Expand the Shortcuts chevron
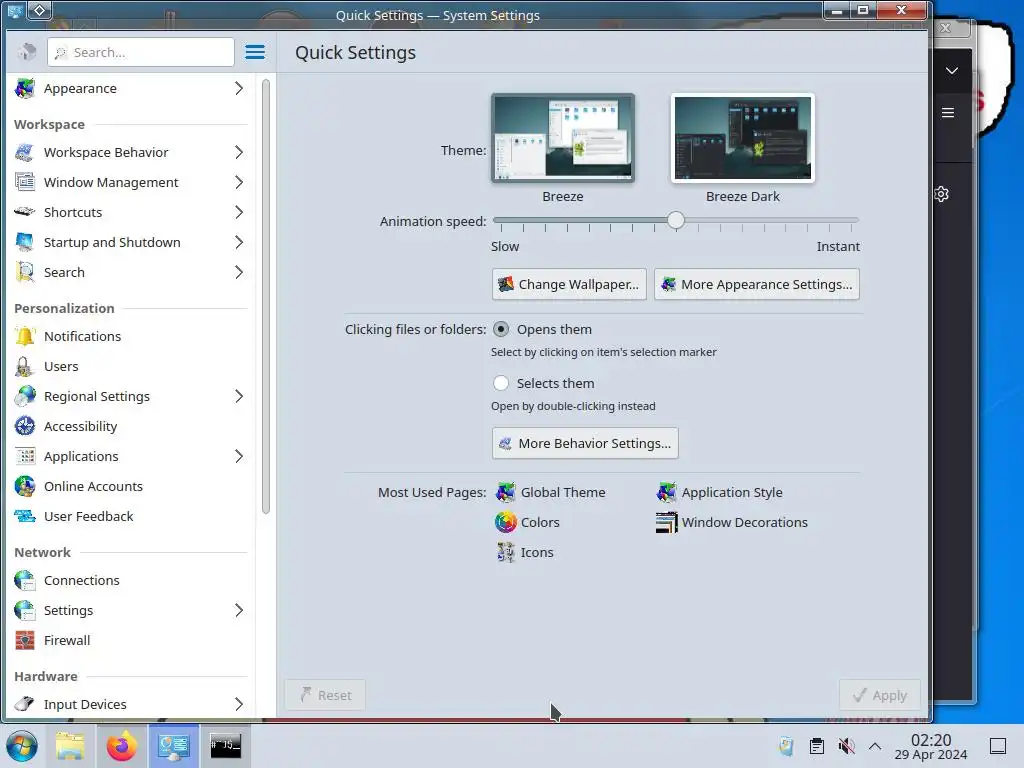The image size is (1024, 768). point(239,212)
